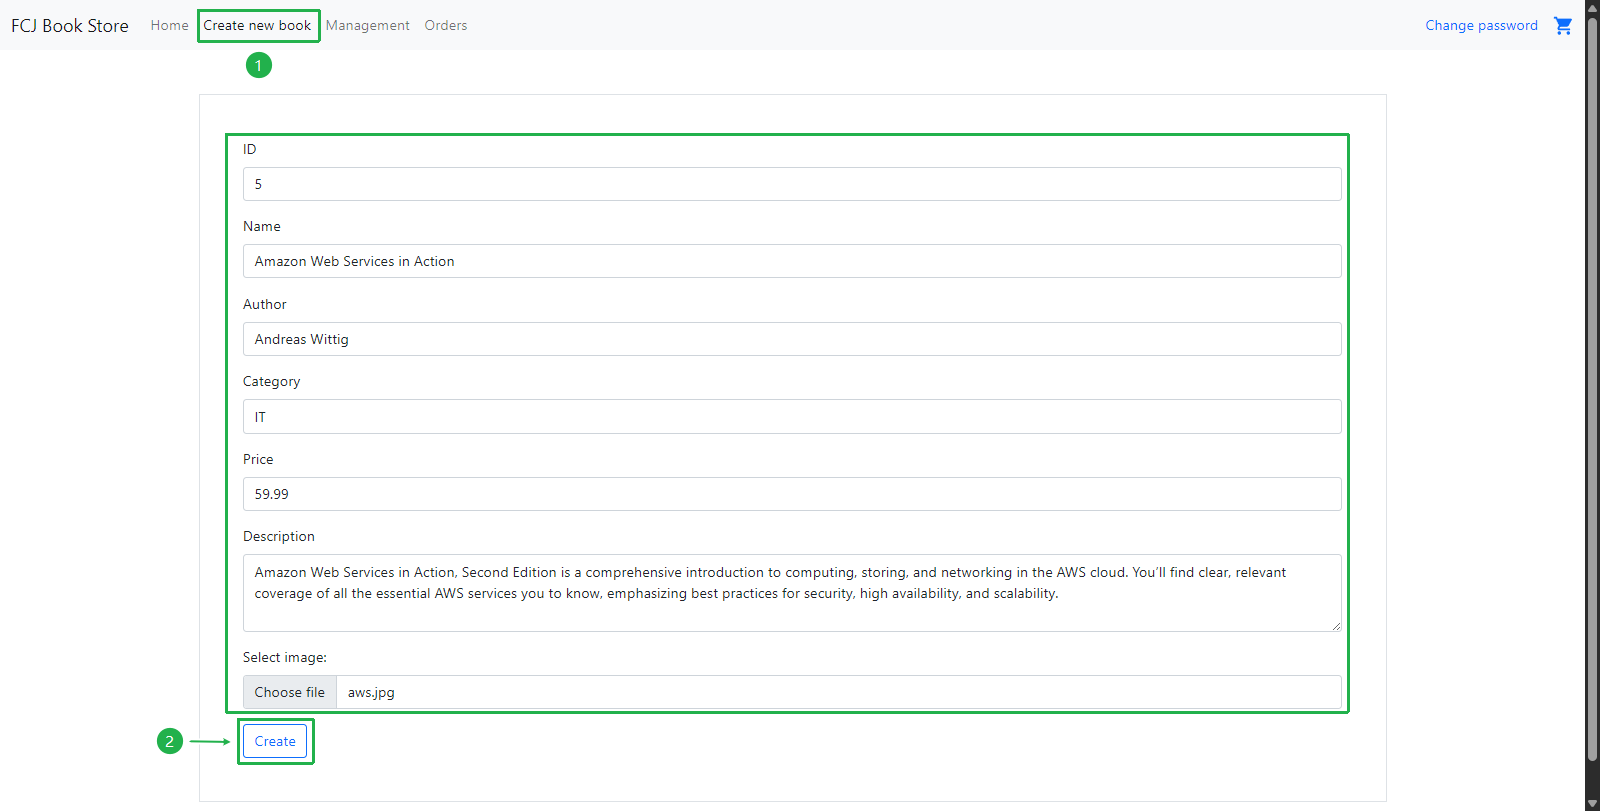This screenshot has width=1600, height=811.
Task: Click the FCJ Book Store brand link
Action: coord(70,25)
